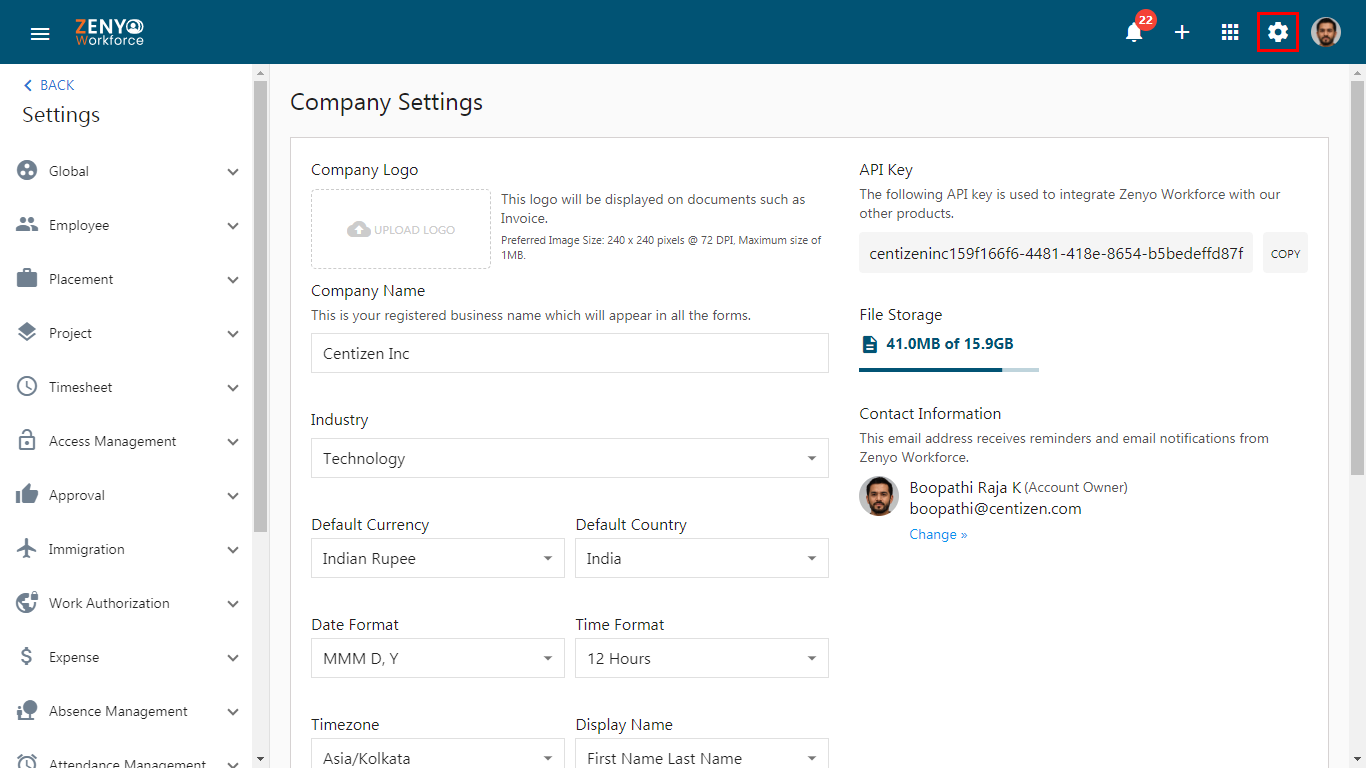The height and width of the screenshot is (768, 1366).
Task: Click the Expense dollar icon
Action: pos(27,656)
